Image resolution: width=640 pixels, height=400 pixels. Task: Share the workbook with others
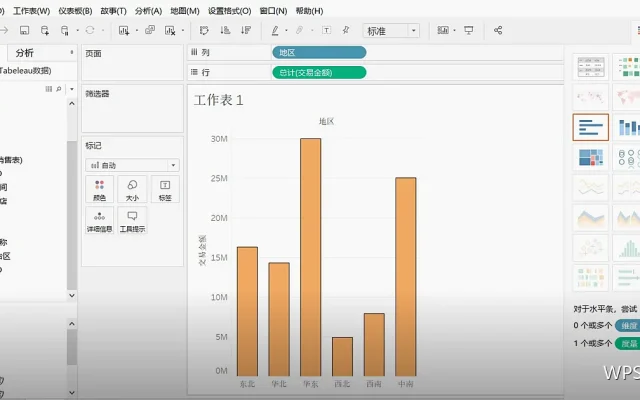click(x=498, y=30)
